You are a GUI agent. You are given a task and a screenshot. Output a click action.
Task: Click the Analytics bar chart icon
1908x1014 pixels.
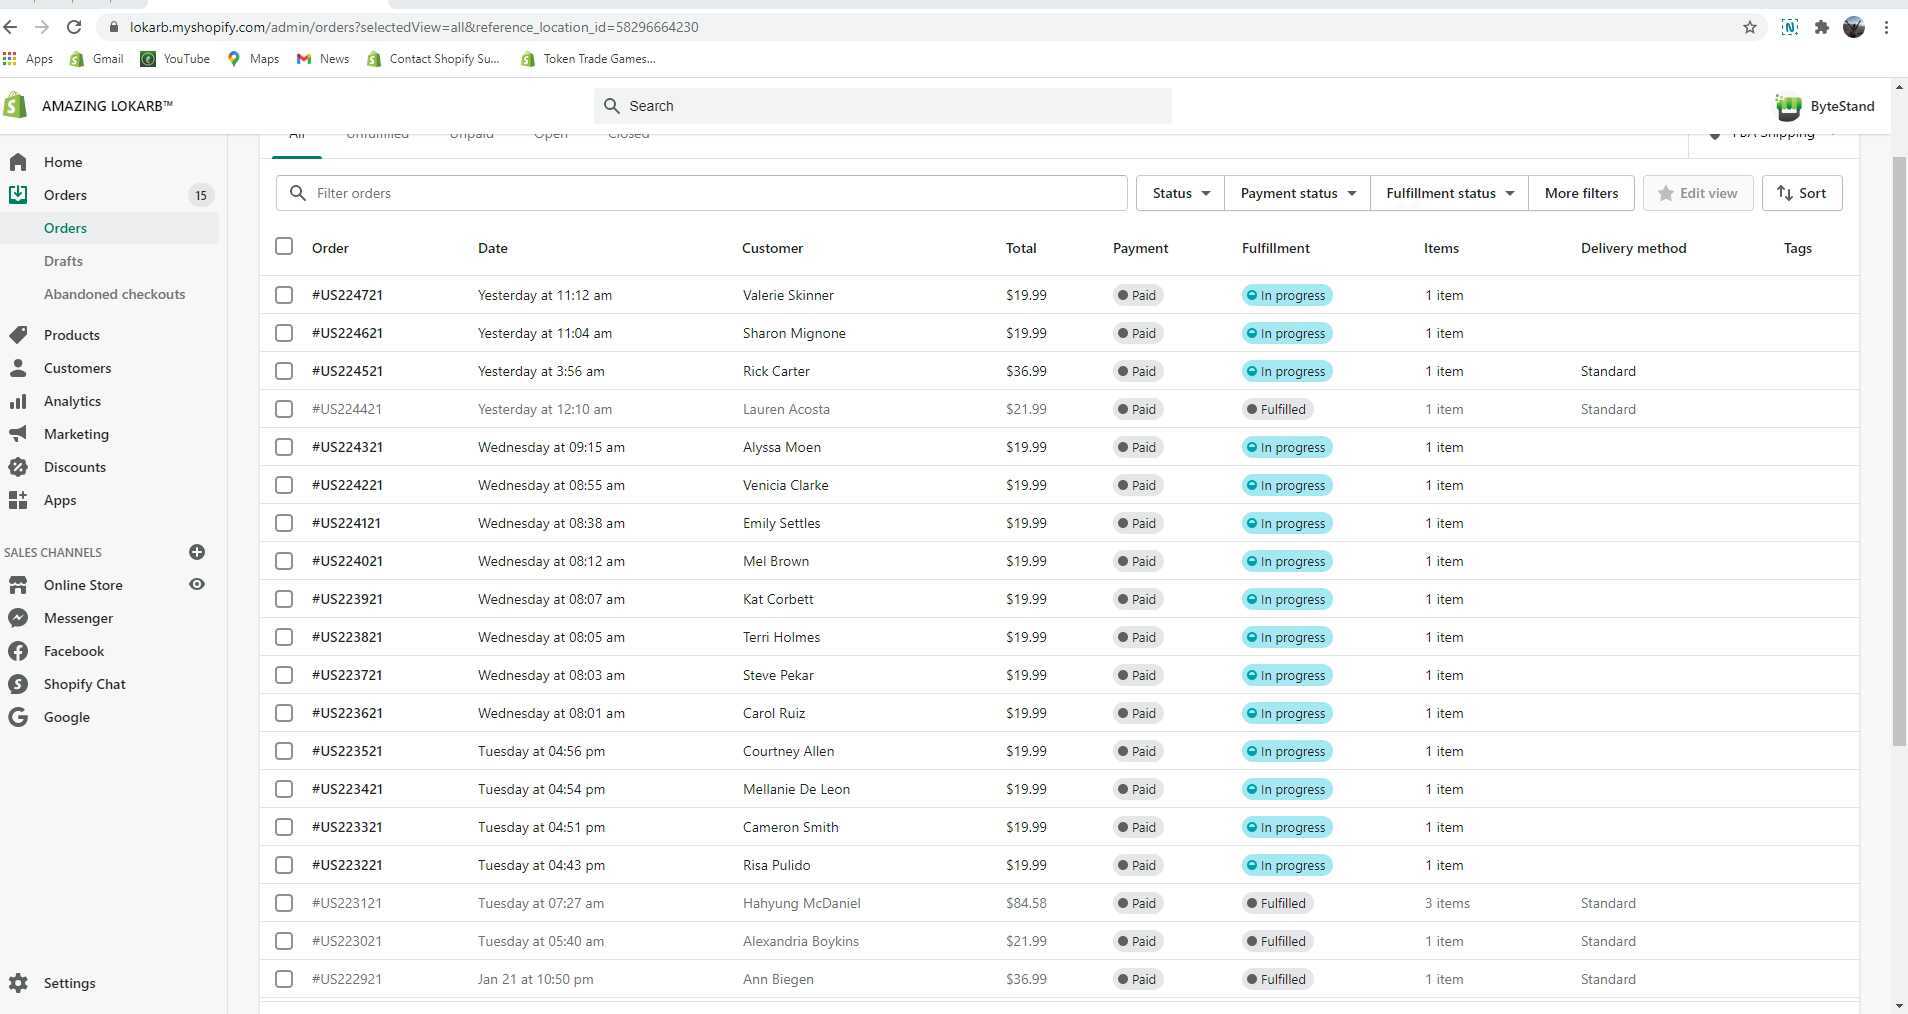(18, 401)
